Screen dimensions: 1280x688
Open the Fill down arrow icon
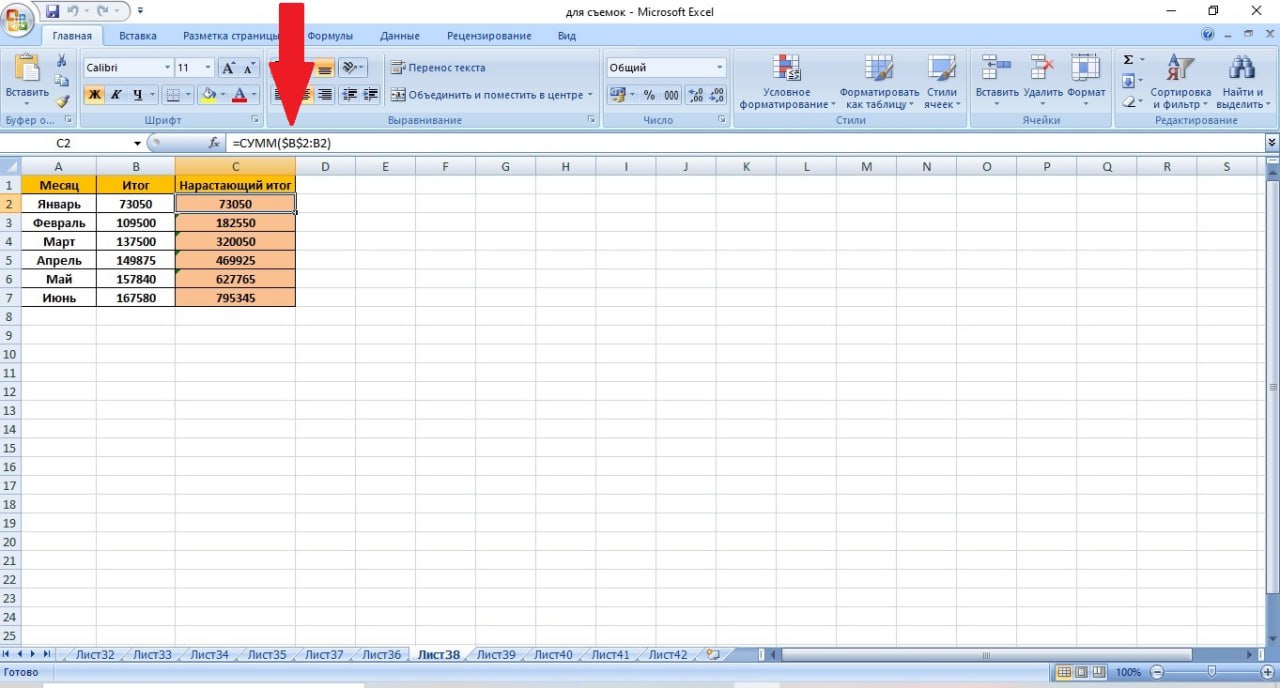pyautogui.click(x=1128, y=81)
